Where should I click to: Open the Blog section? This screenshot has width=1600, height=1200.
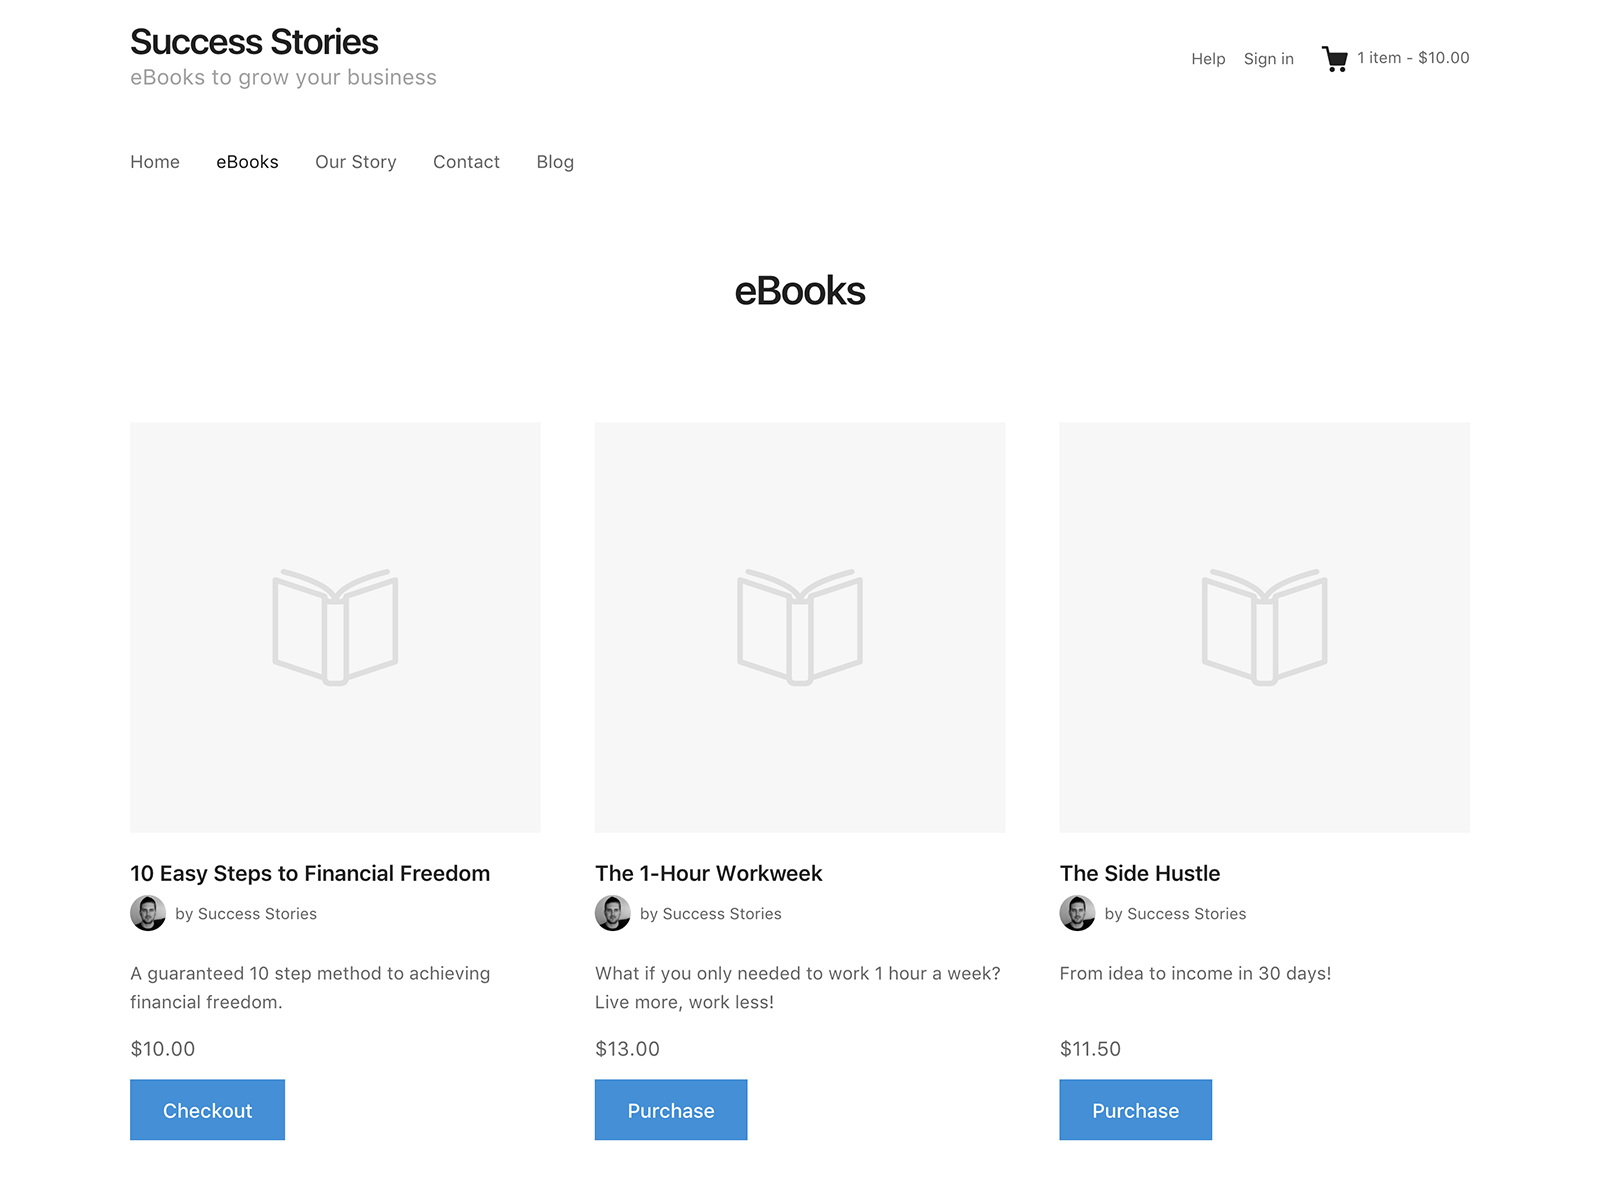click(555, 161)
